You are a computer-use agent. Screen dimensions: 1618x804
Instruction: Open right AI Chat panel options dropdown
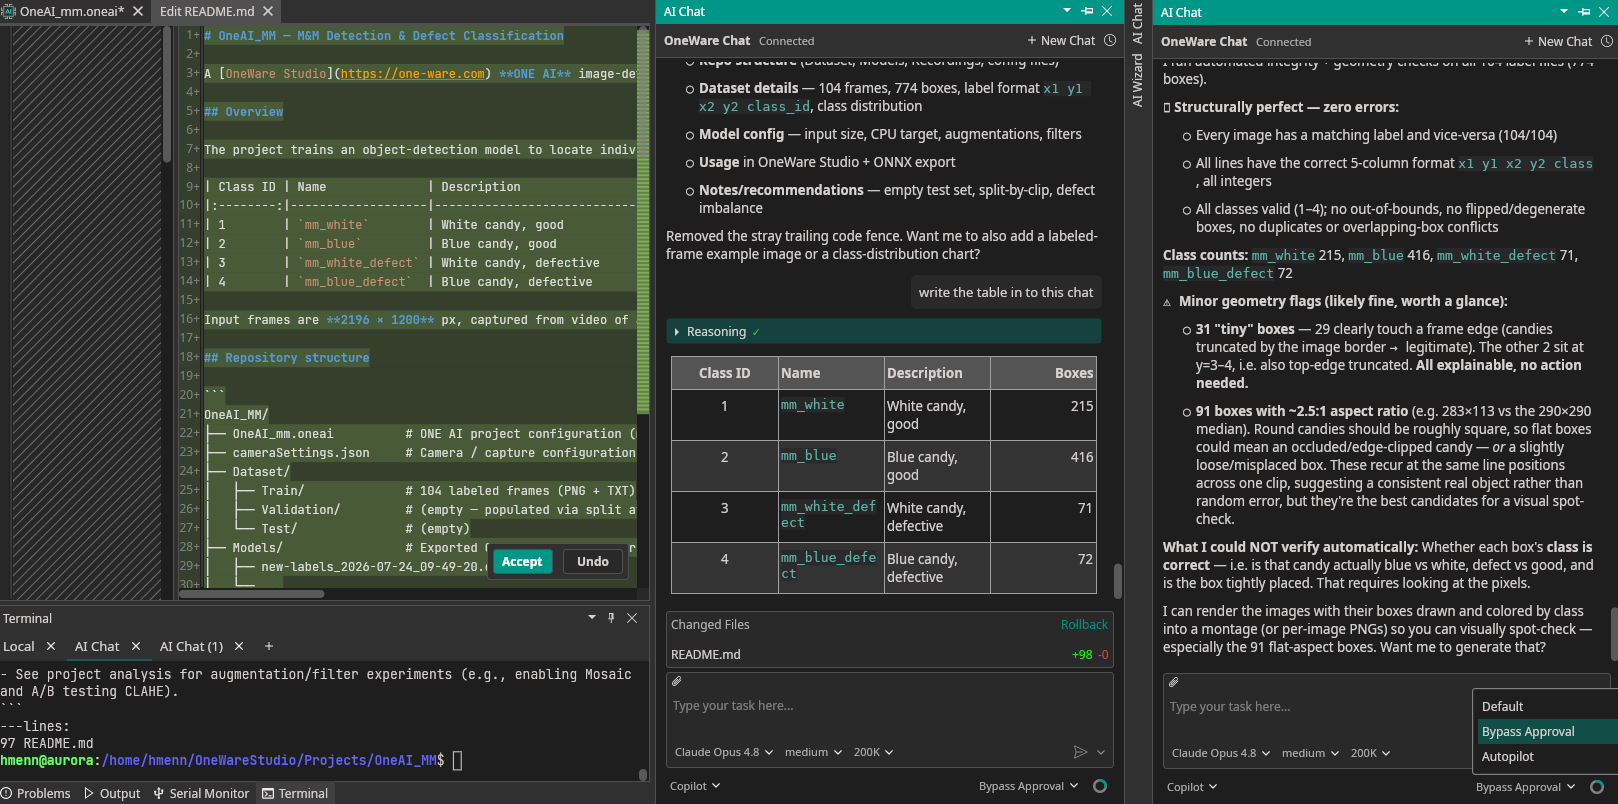tap(1564, 12)
